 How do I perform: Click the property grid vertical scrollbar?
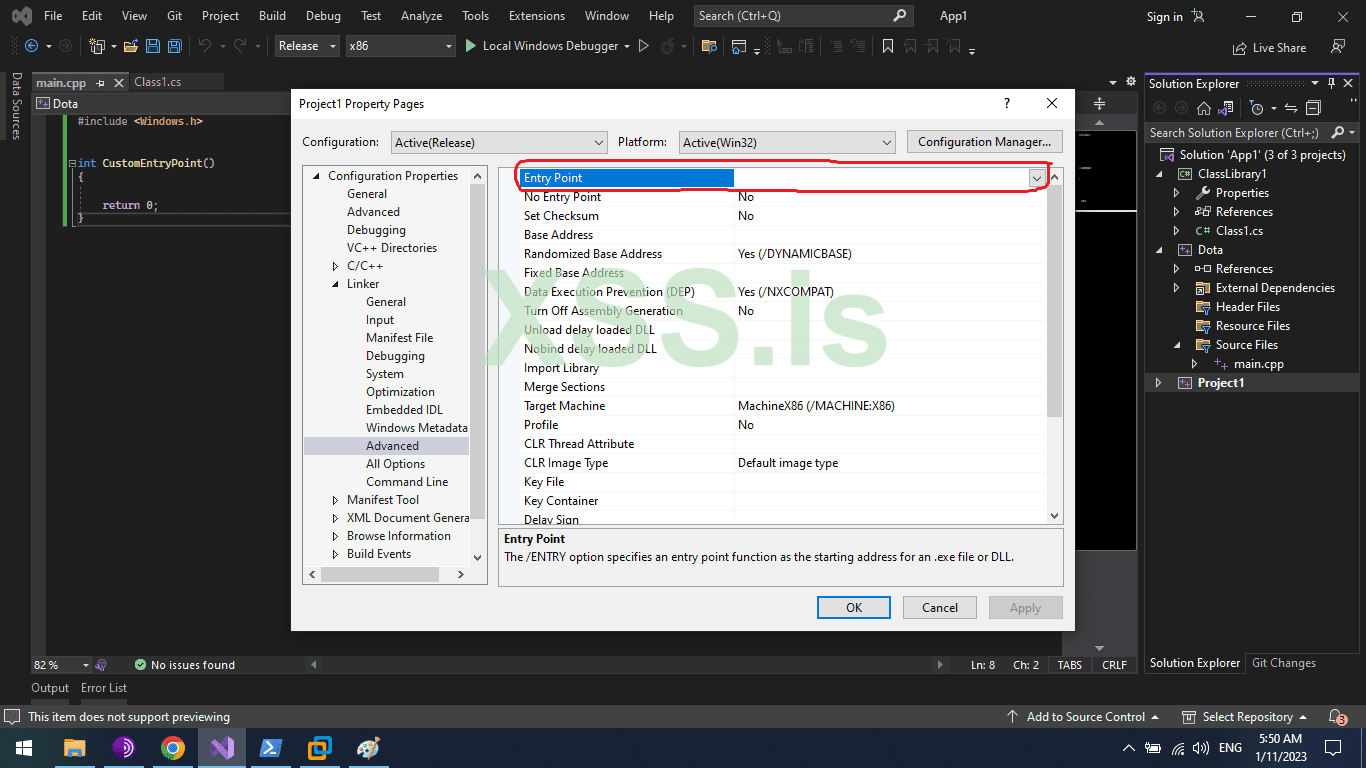[x=1055, y=300]
